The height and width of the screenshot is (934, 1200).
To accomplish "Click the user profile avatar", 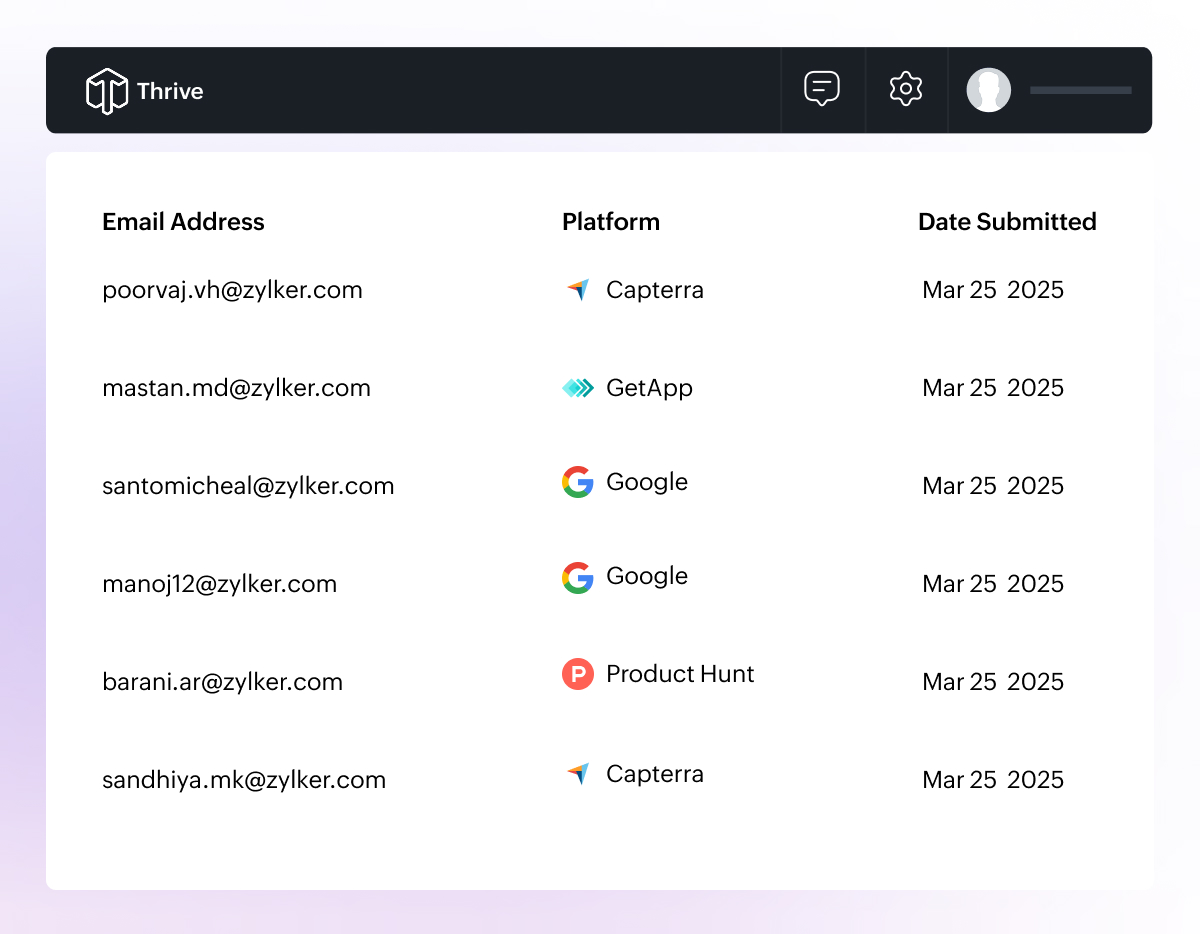I will (x=988, y=90).
